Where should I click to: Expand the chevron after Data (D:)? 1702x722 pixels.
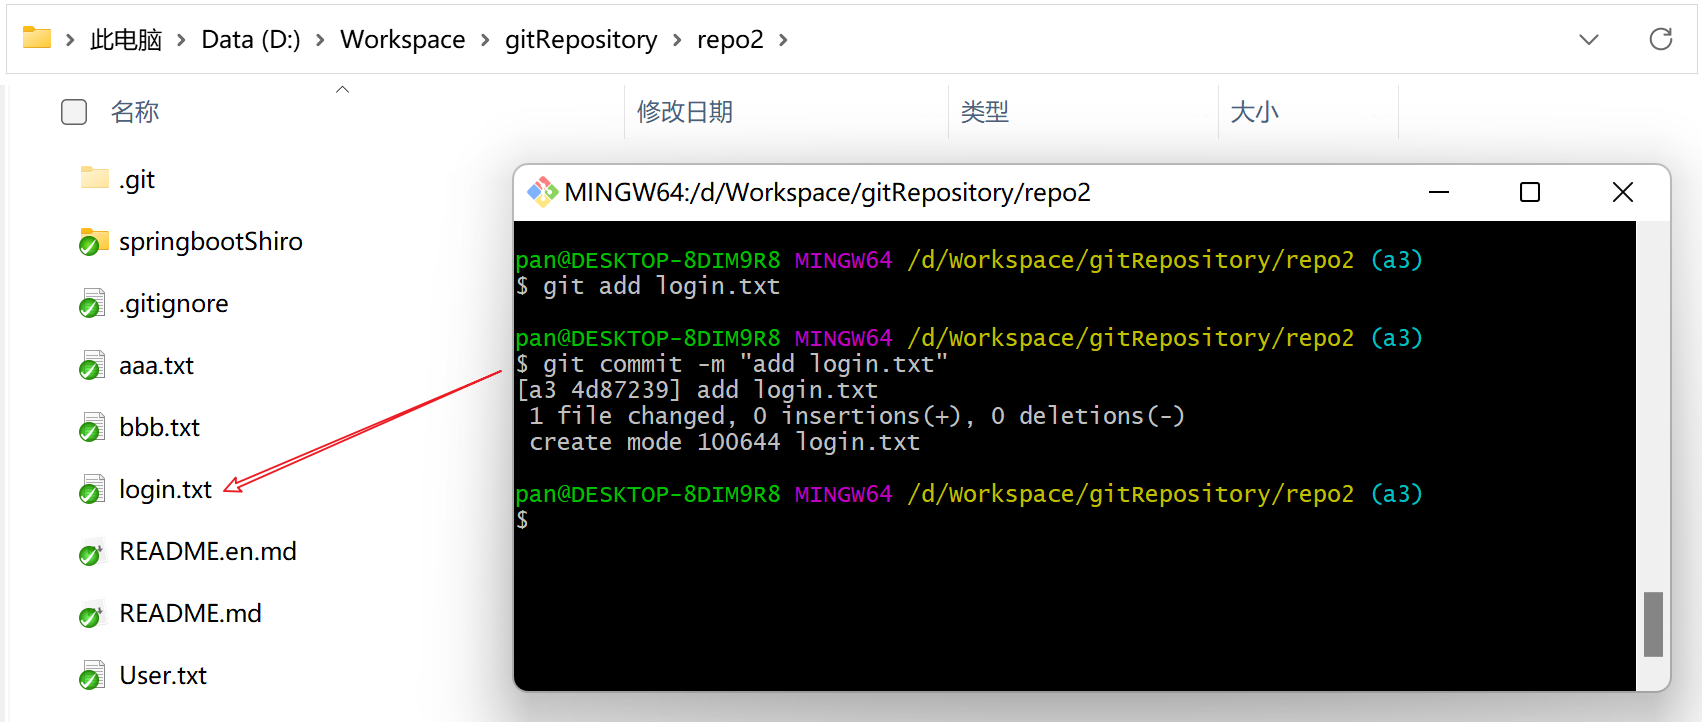(x=320, y=40)
